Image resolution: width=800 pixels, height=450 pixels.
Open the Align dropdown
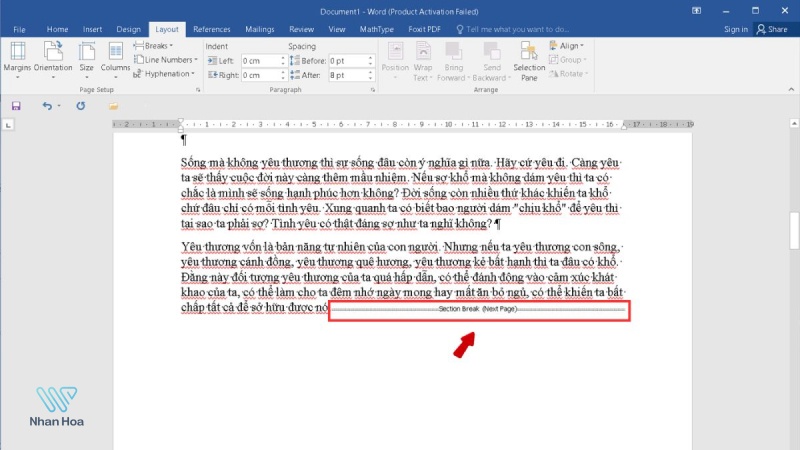pyautogui.click(x=567, y=46)
